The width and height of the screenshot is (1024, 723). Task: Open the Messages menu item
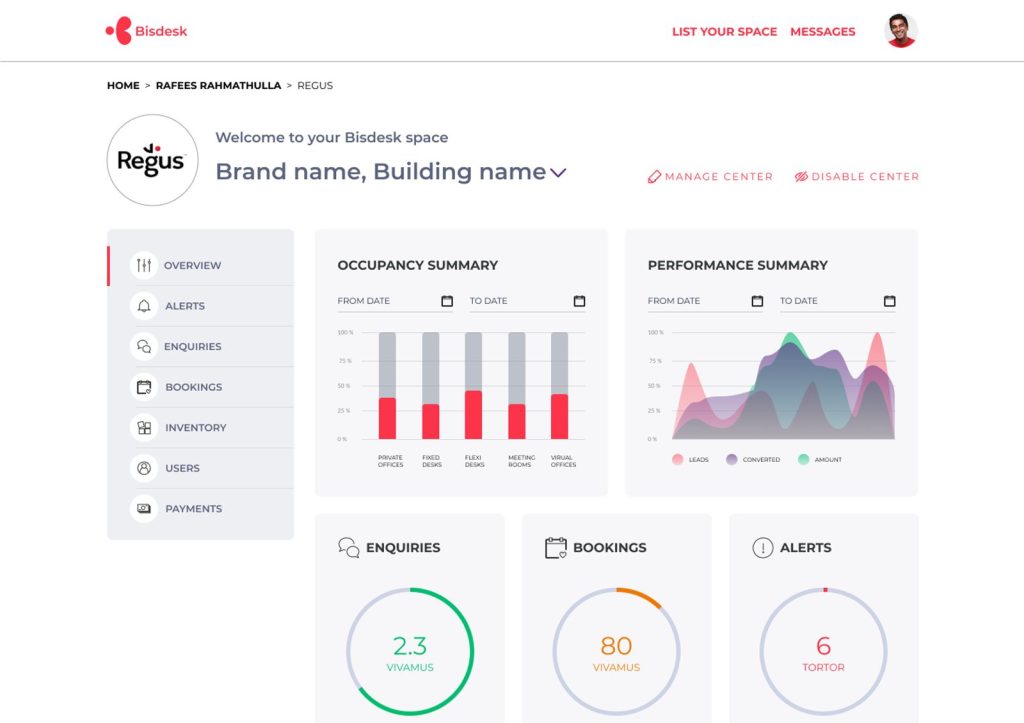(x=822, y=32)
